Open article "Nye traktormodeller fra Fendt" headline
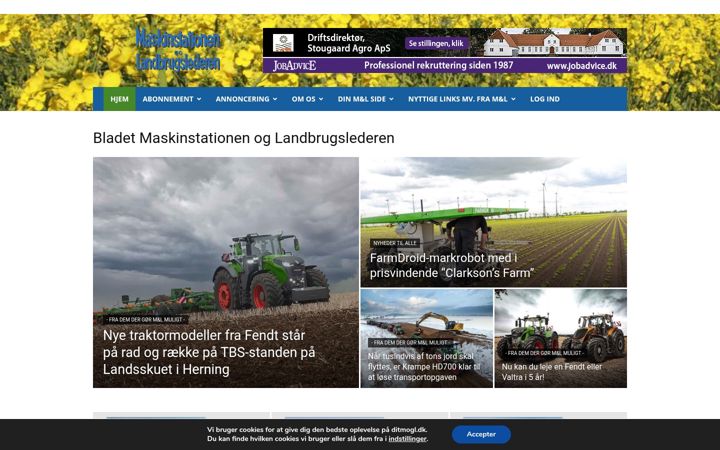The width and height of the screenshot is (720, 450). 209,352
